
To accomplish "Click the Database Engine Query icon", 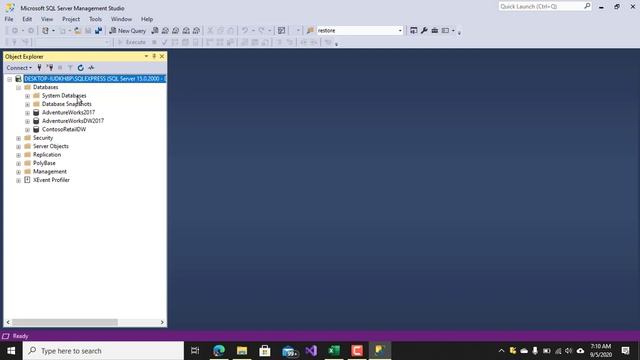I will (155, 31).
